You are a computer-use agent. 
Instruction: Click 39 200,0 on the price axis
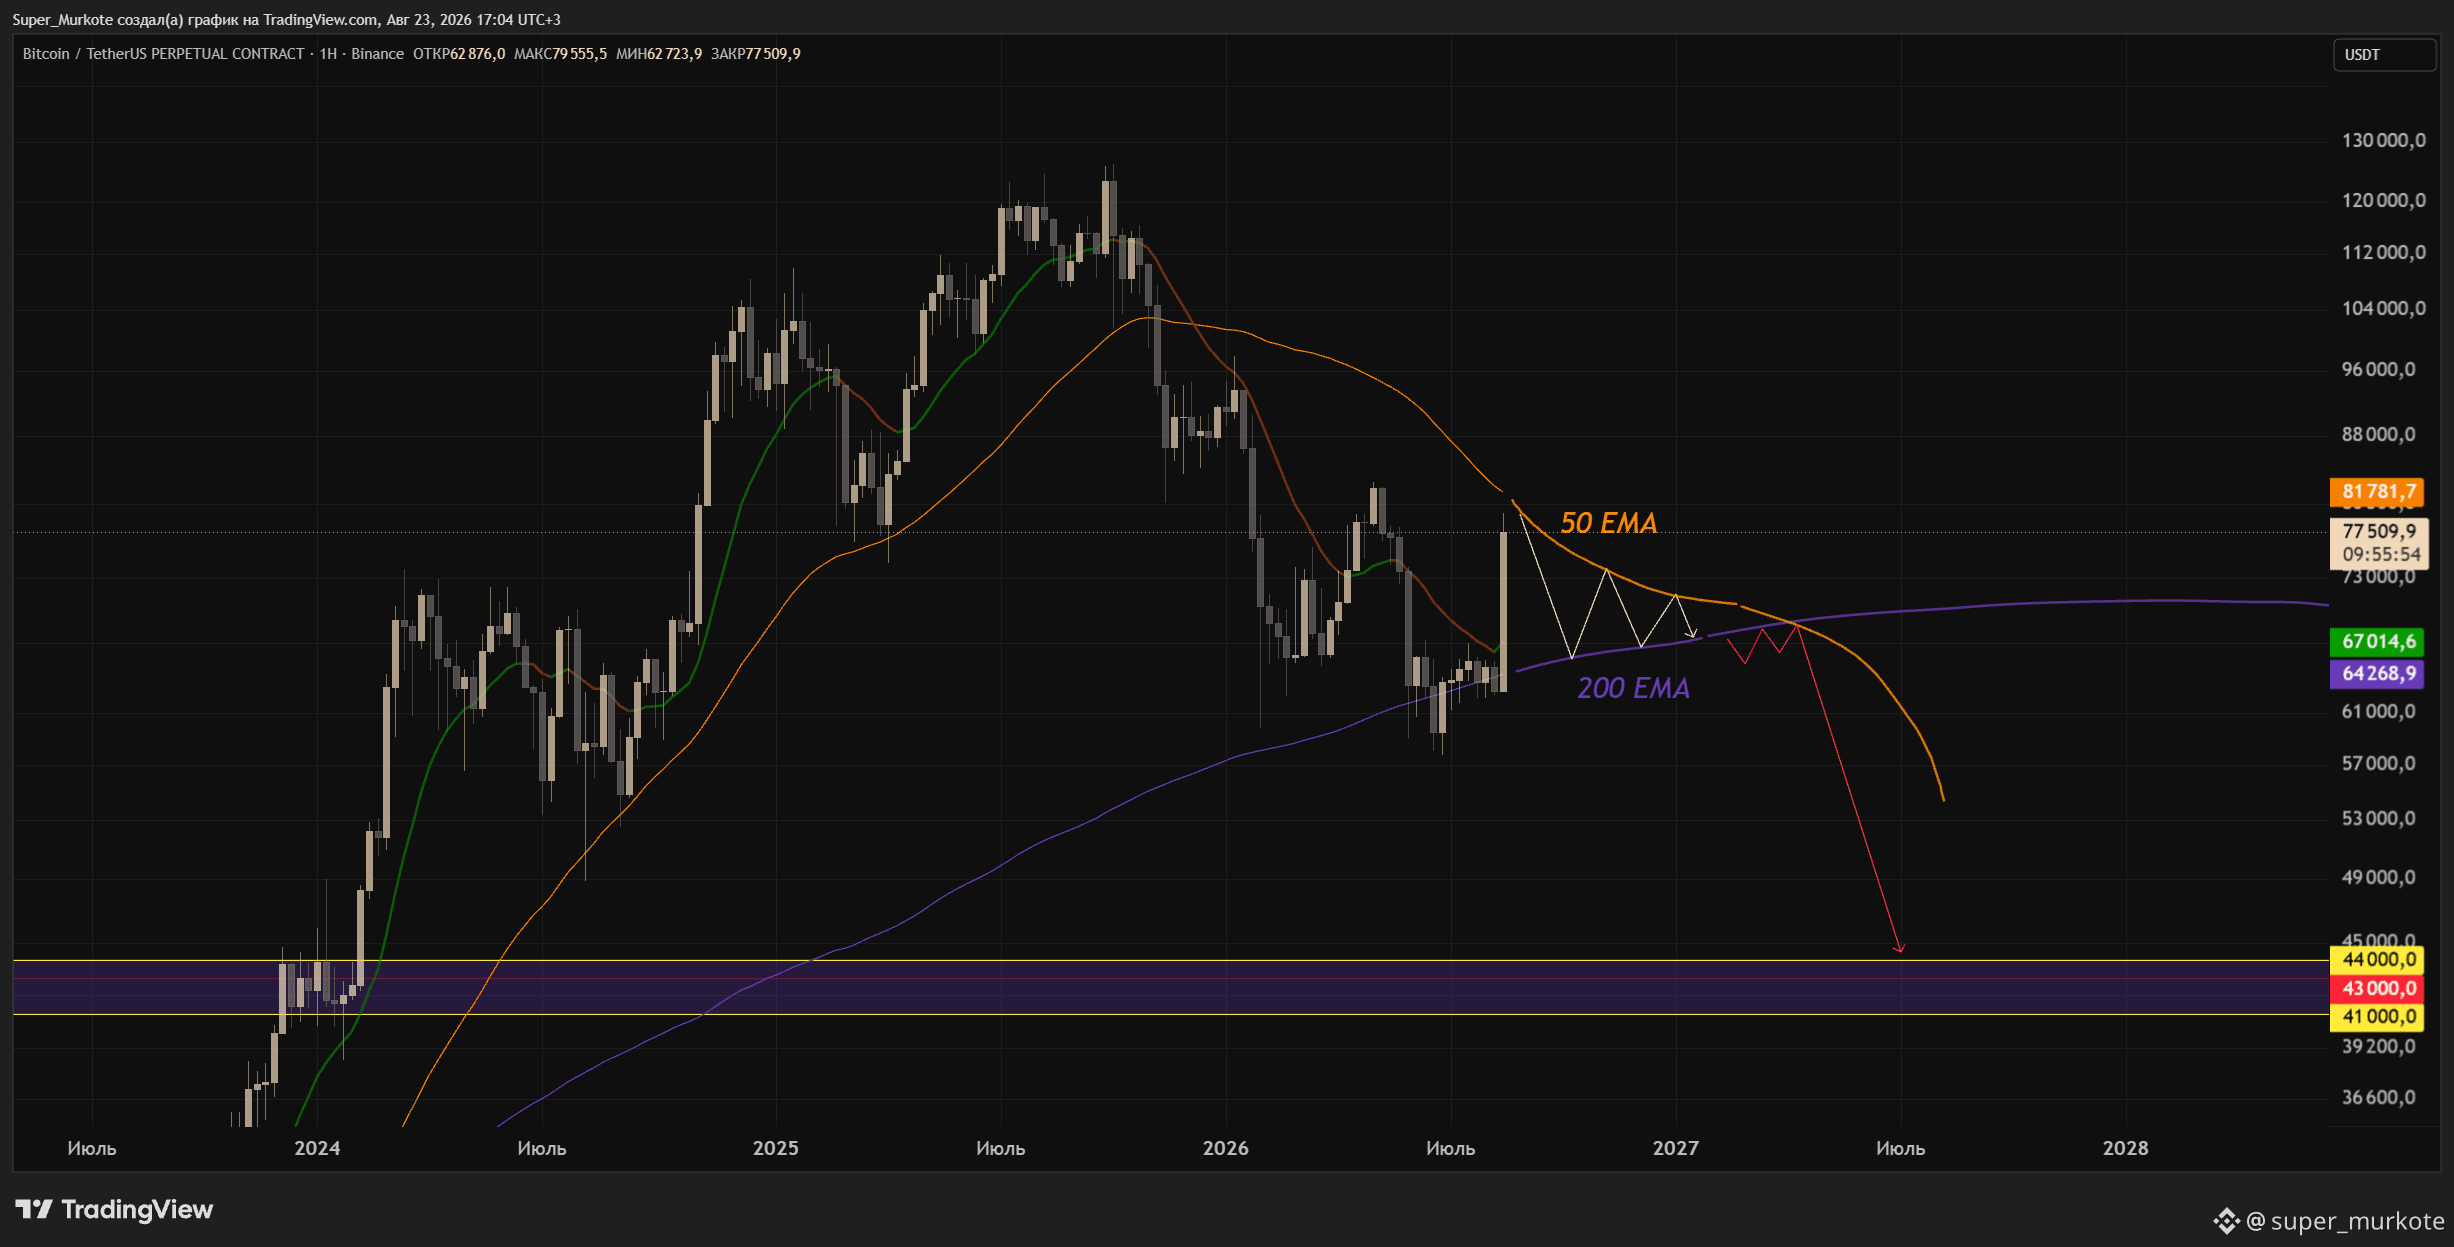coord(2378,1046)
